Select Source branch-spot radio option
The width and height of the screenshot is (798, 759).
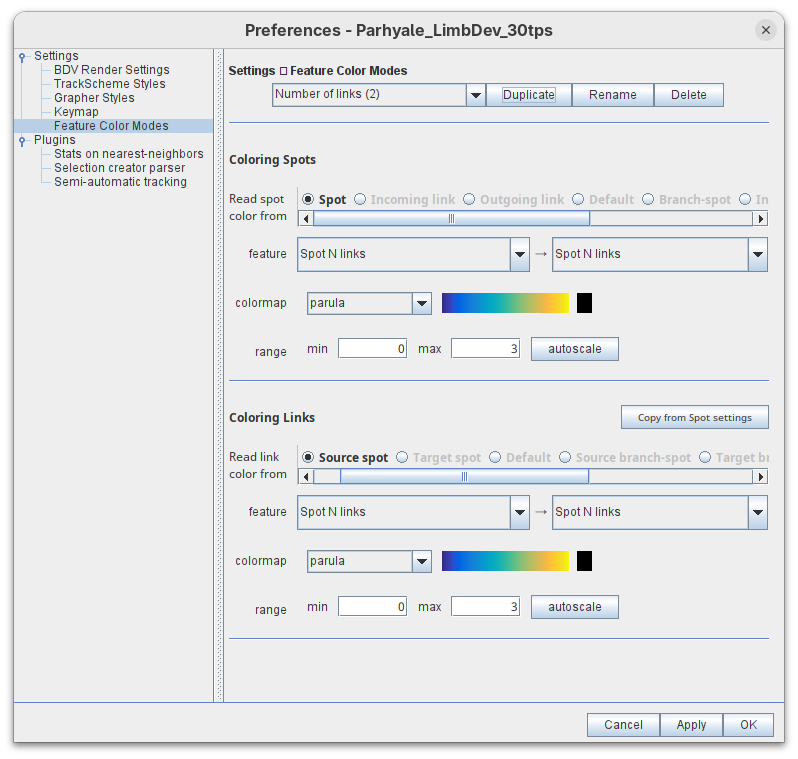pos(566,458)
